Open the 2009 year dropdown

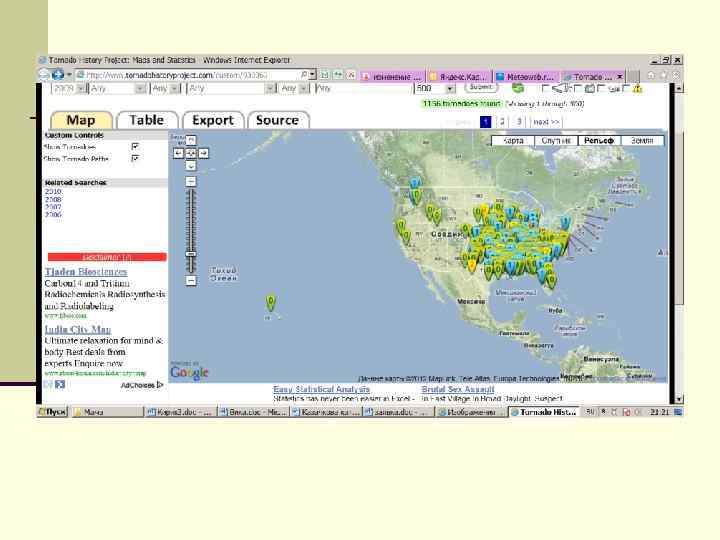69,88
